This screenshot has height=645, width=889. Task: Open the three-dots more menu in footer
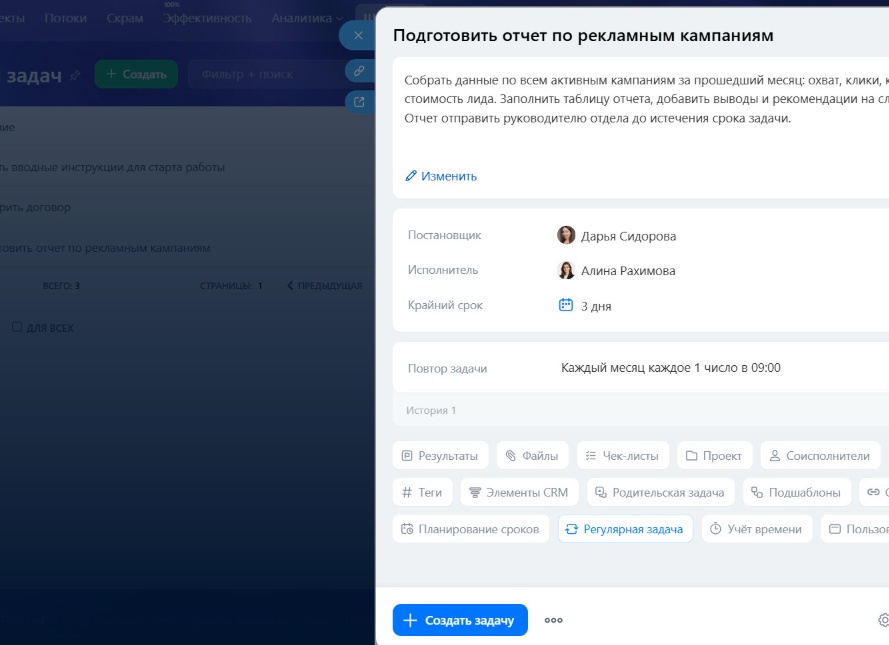(x=553, y=620)
